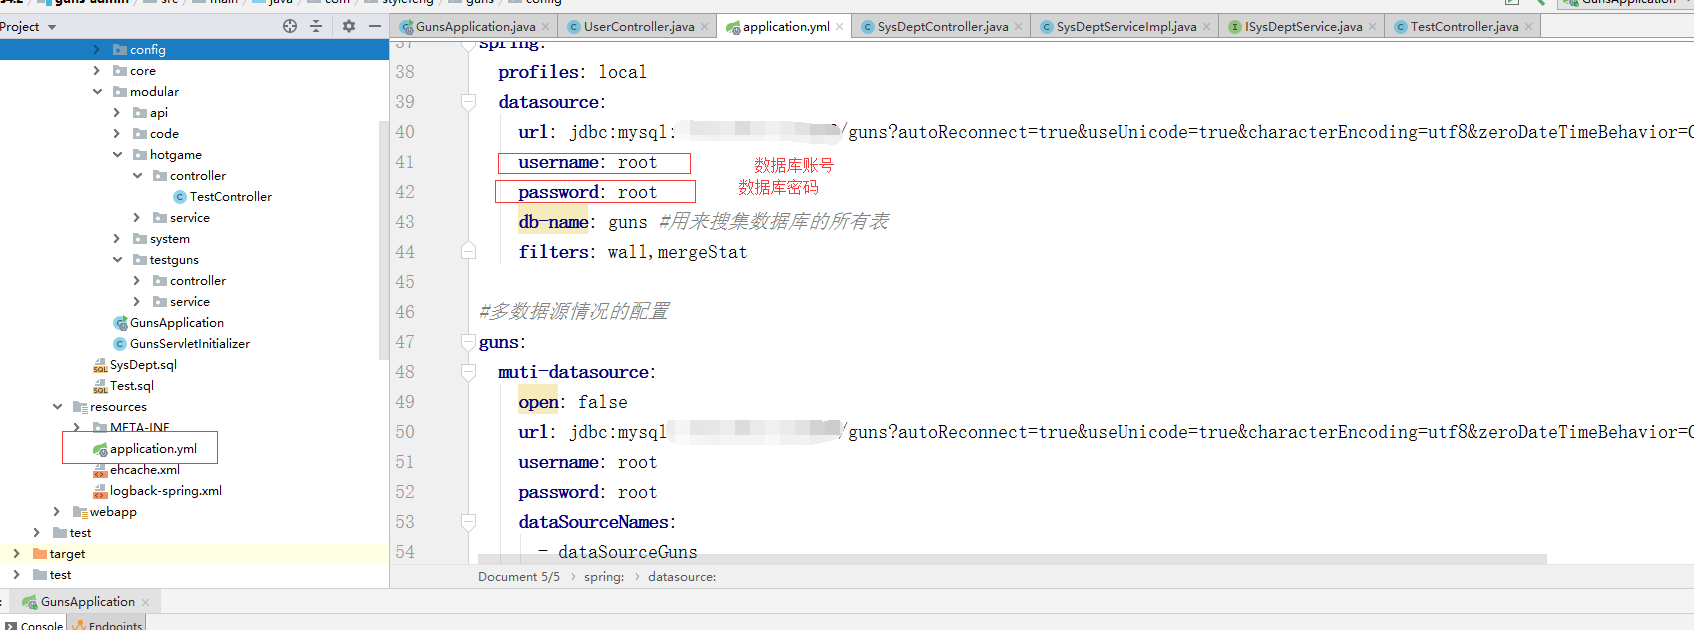Expand the webapp folder
The image size is (1694, 630).
pos(57,512)
